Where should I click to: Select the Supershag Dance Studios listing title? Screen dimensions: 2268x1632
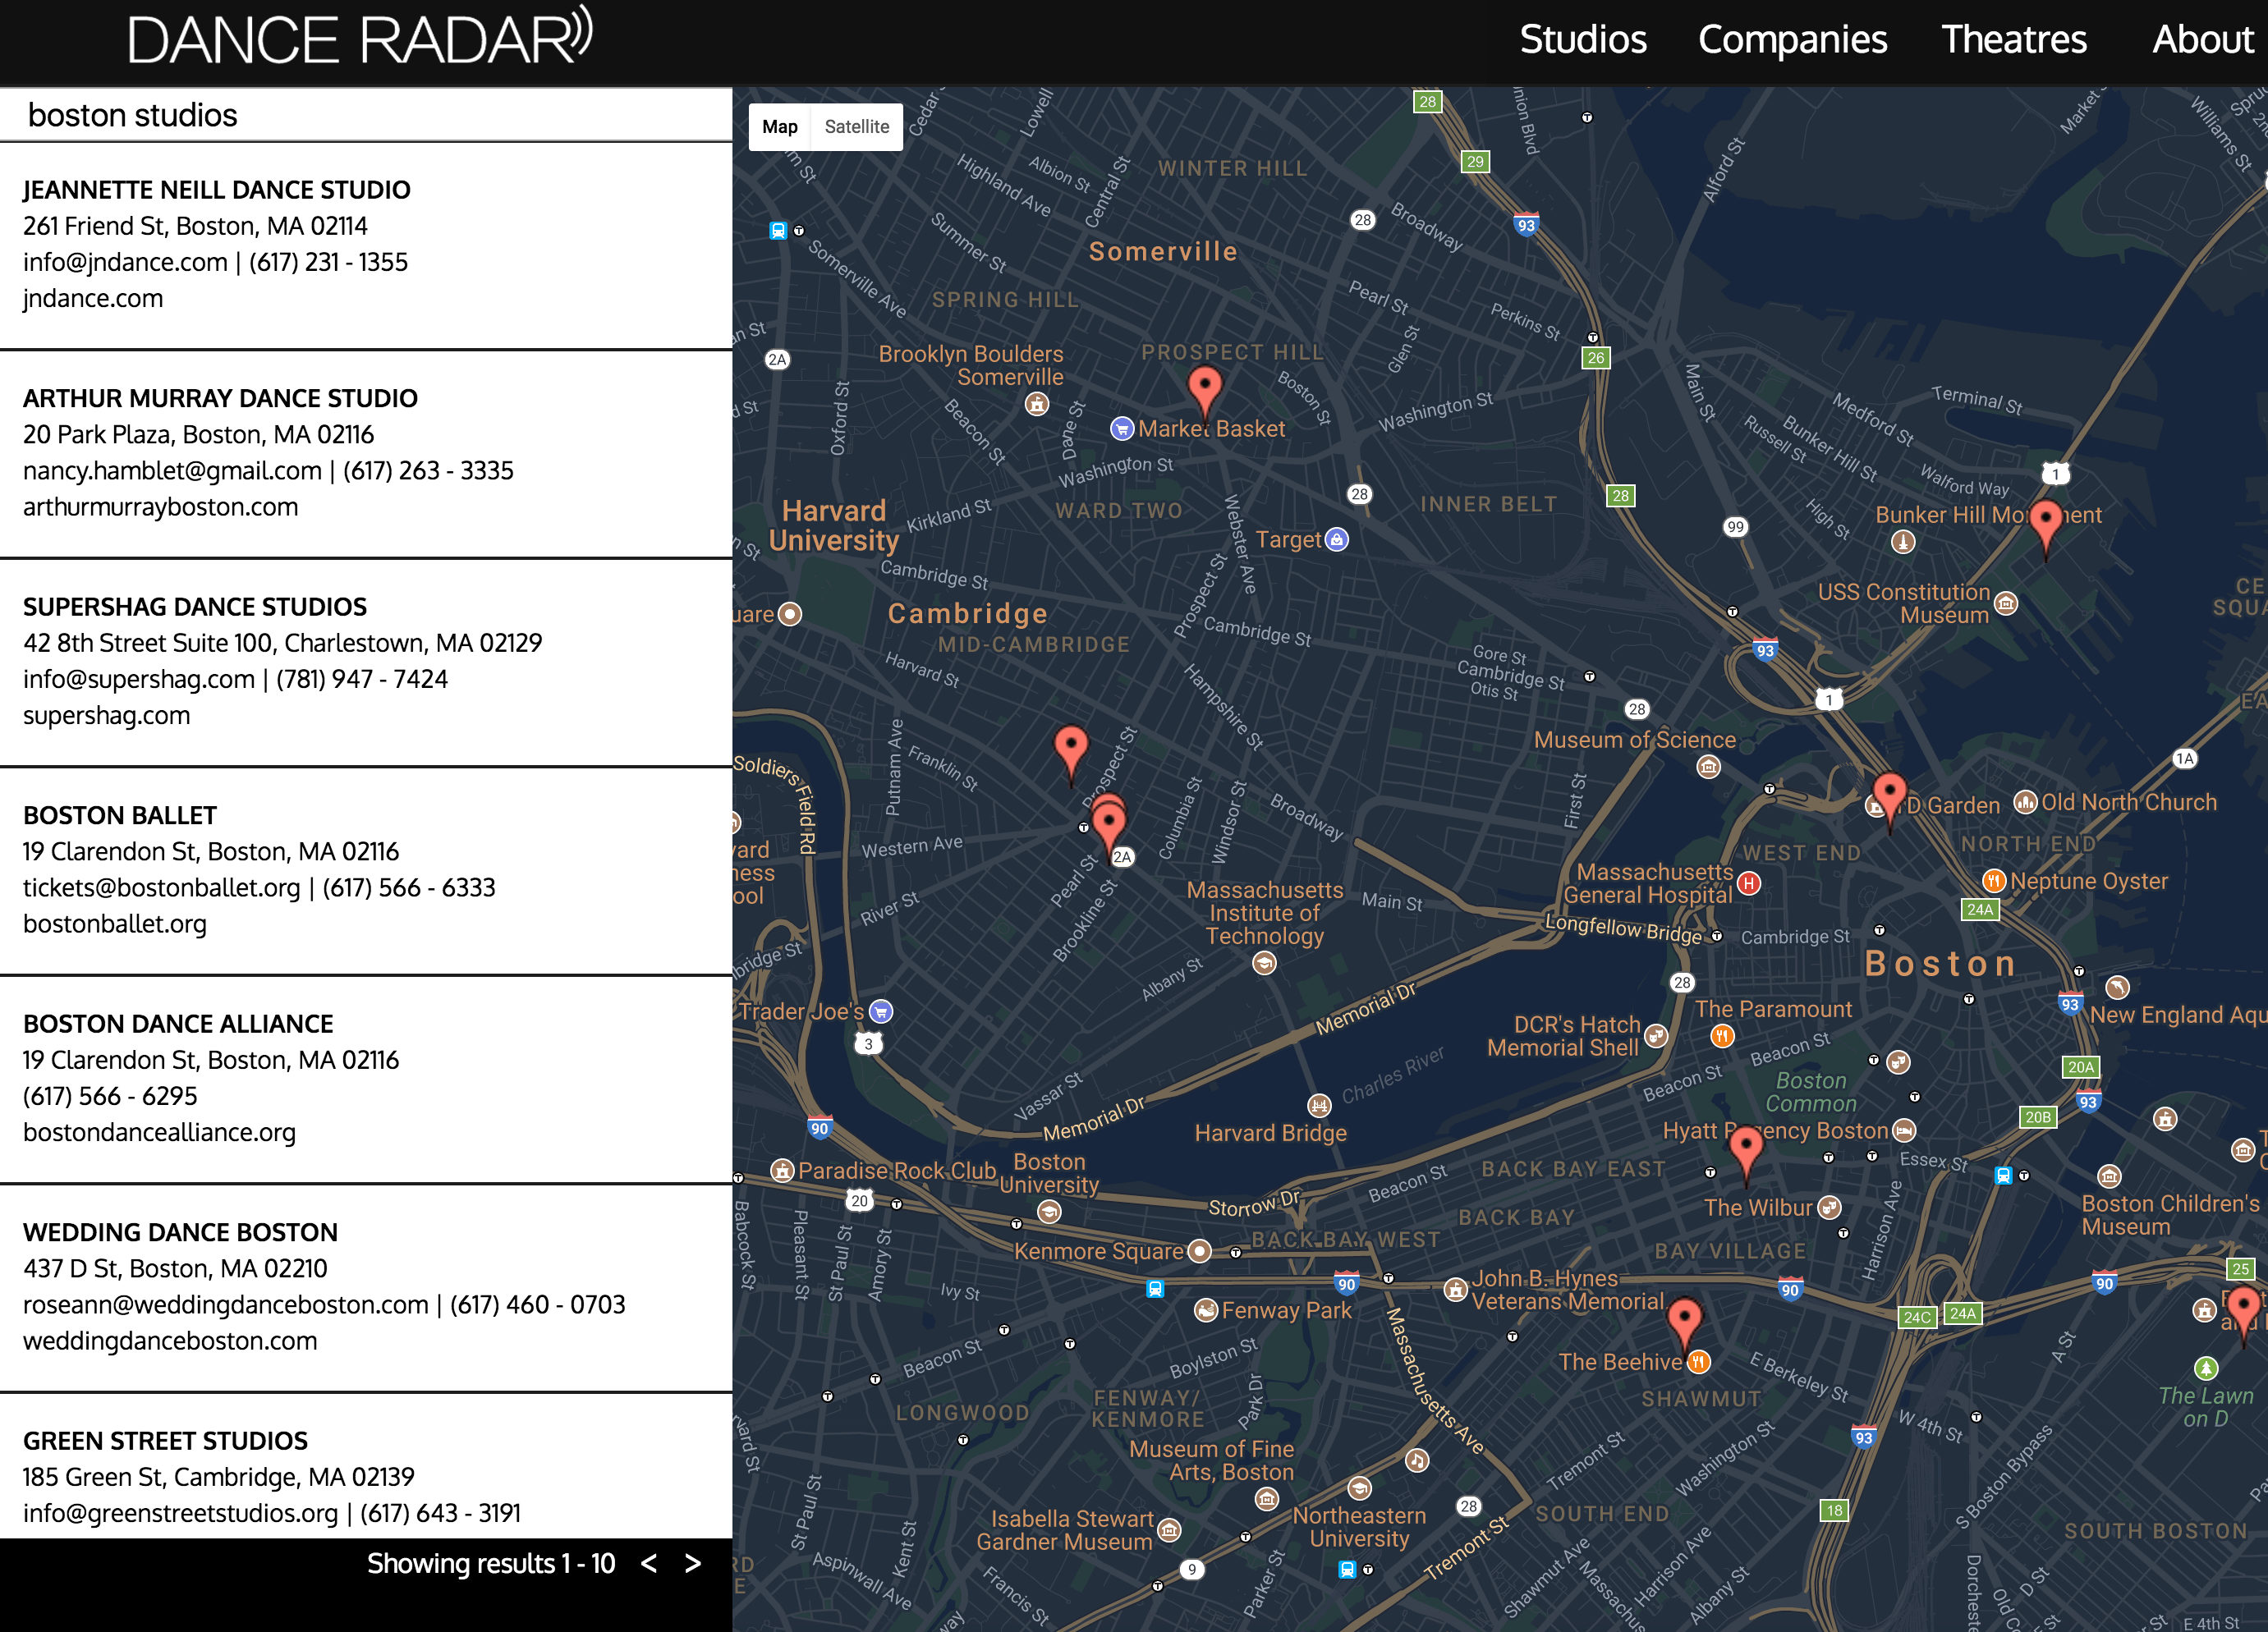[195, 607]
